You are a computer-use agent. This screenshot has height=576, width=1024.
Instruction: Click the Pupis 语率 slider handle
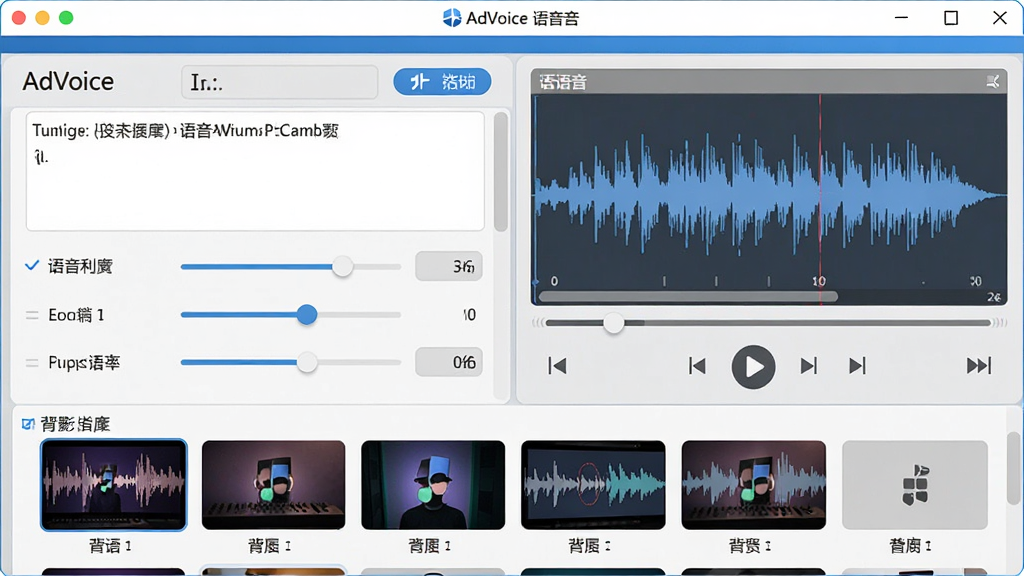306,362
